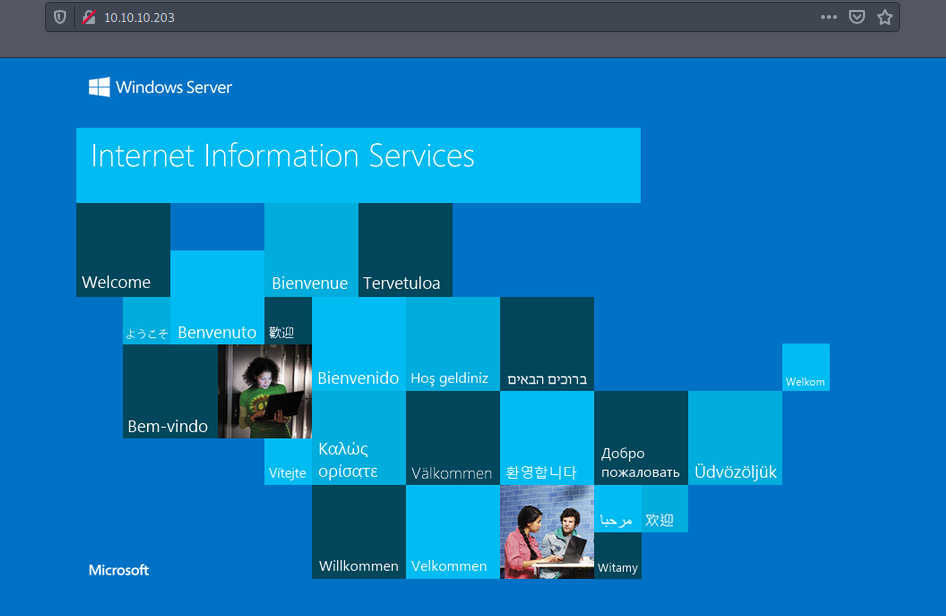Click the Internet Information Services banner
Screen dimensions: 946x616
[x=358, y=165]
